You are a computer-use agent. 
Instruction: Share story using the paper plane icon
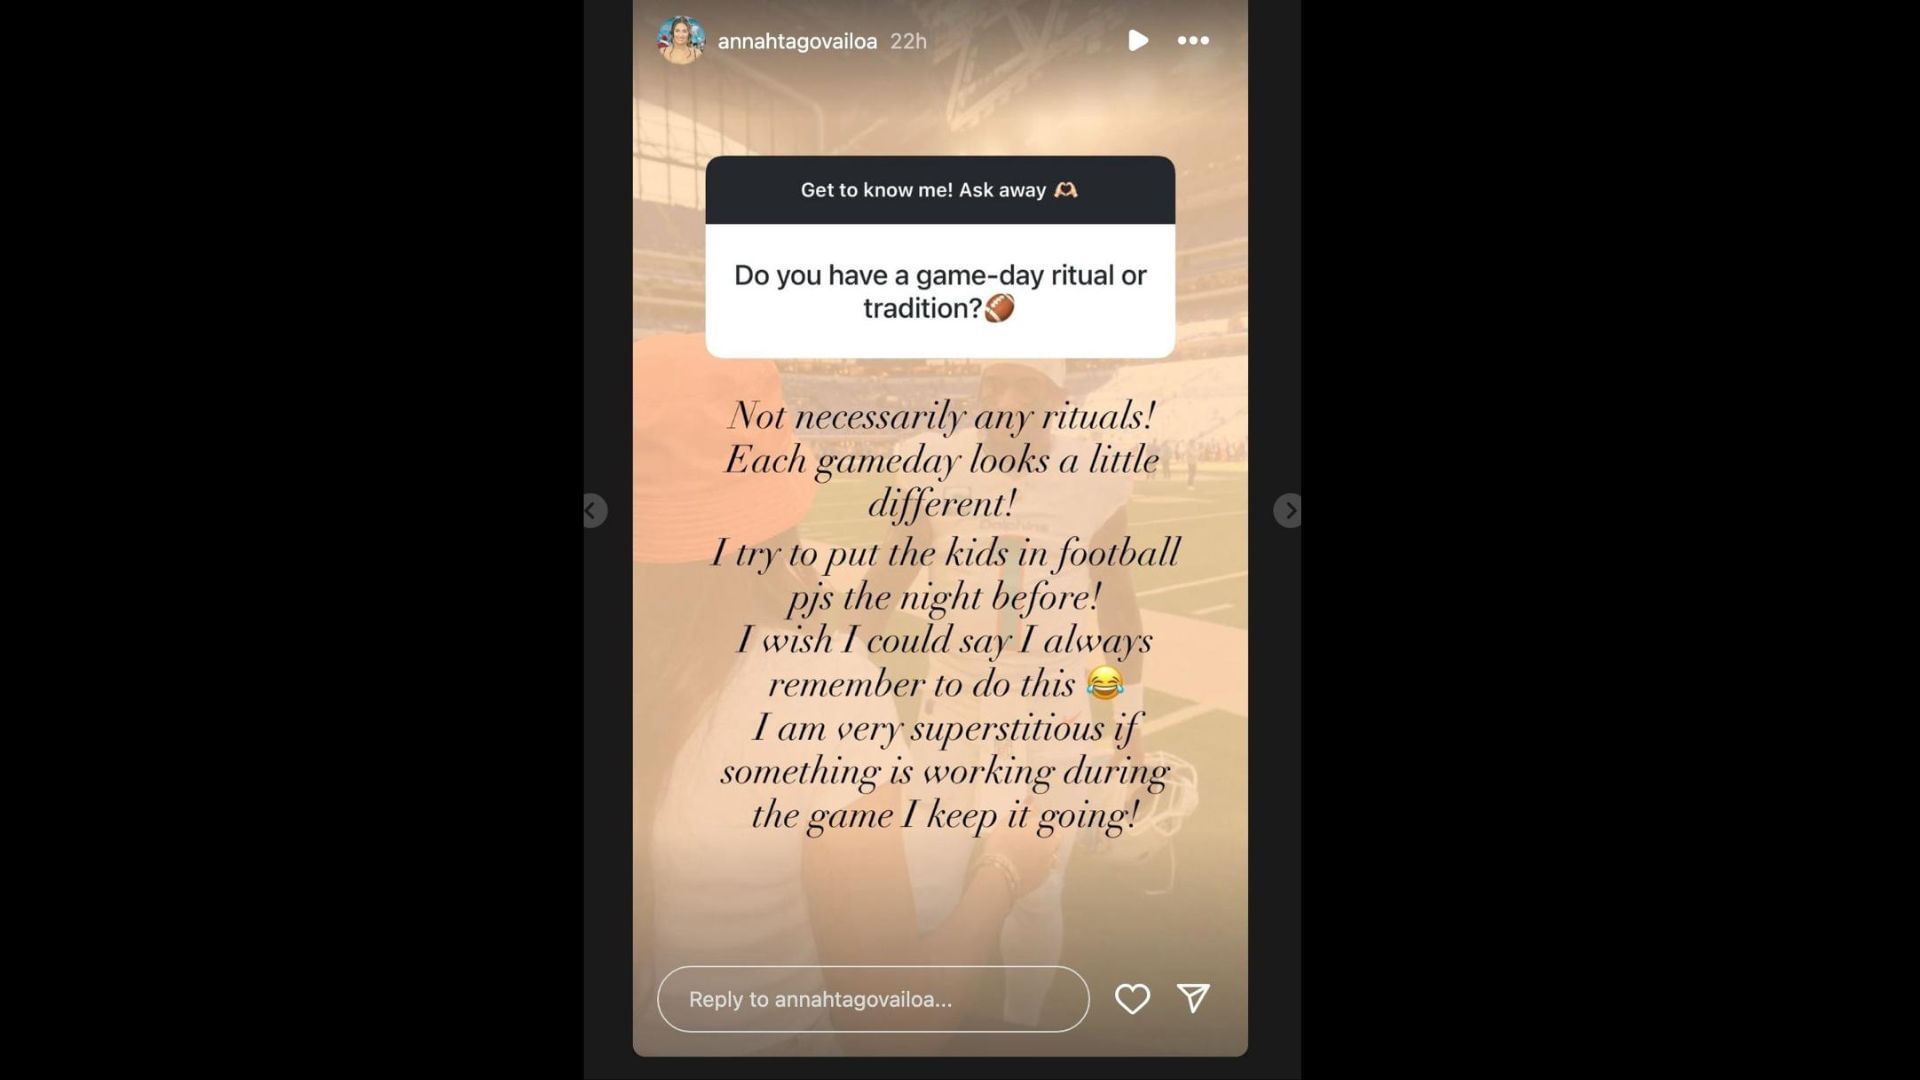coord(1193,998)
